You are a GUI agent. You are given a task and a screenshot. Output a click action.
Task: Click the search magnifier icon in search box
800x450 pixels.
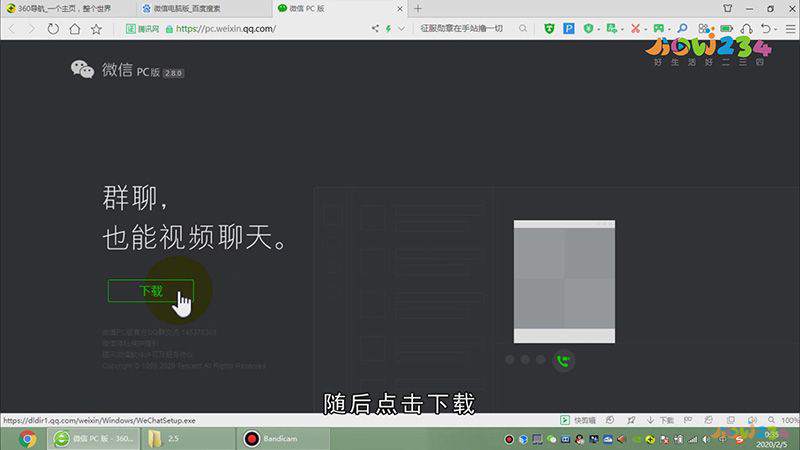522,29
